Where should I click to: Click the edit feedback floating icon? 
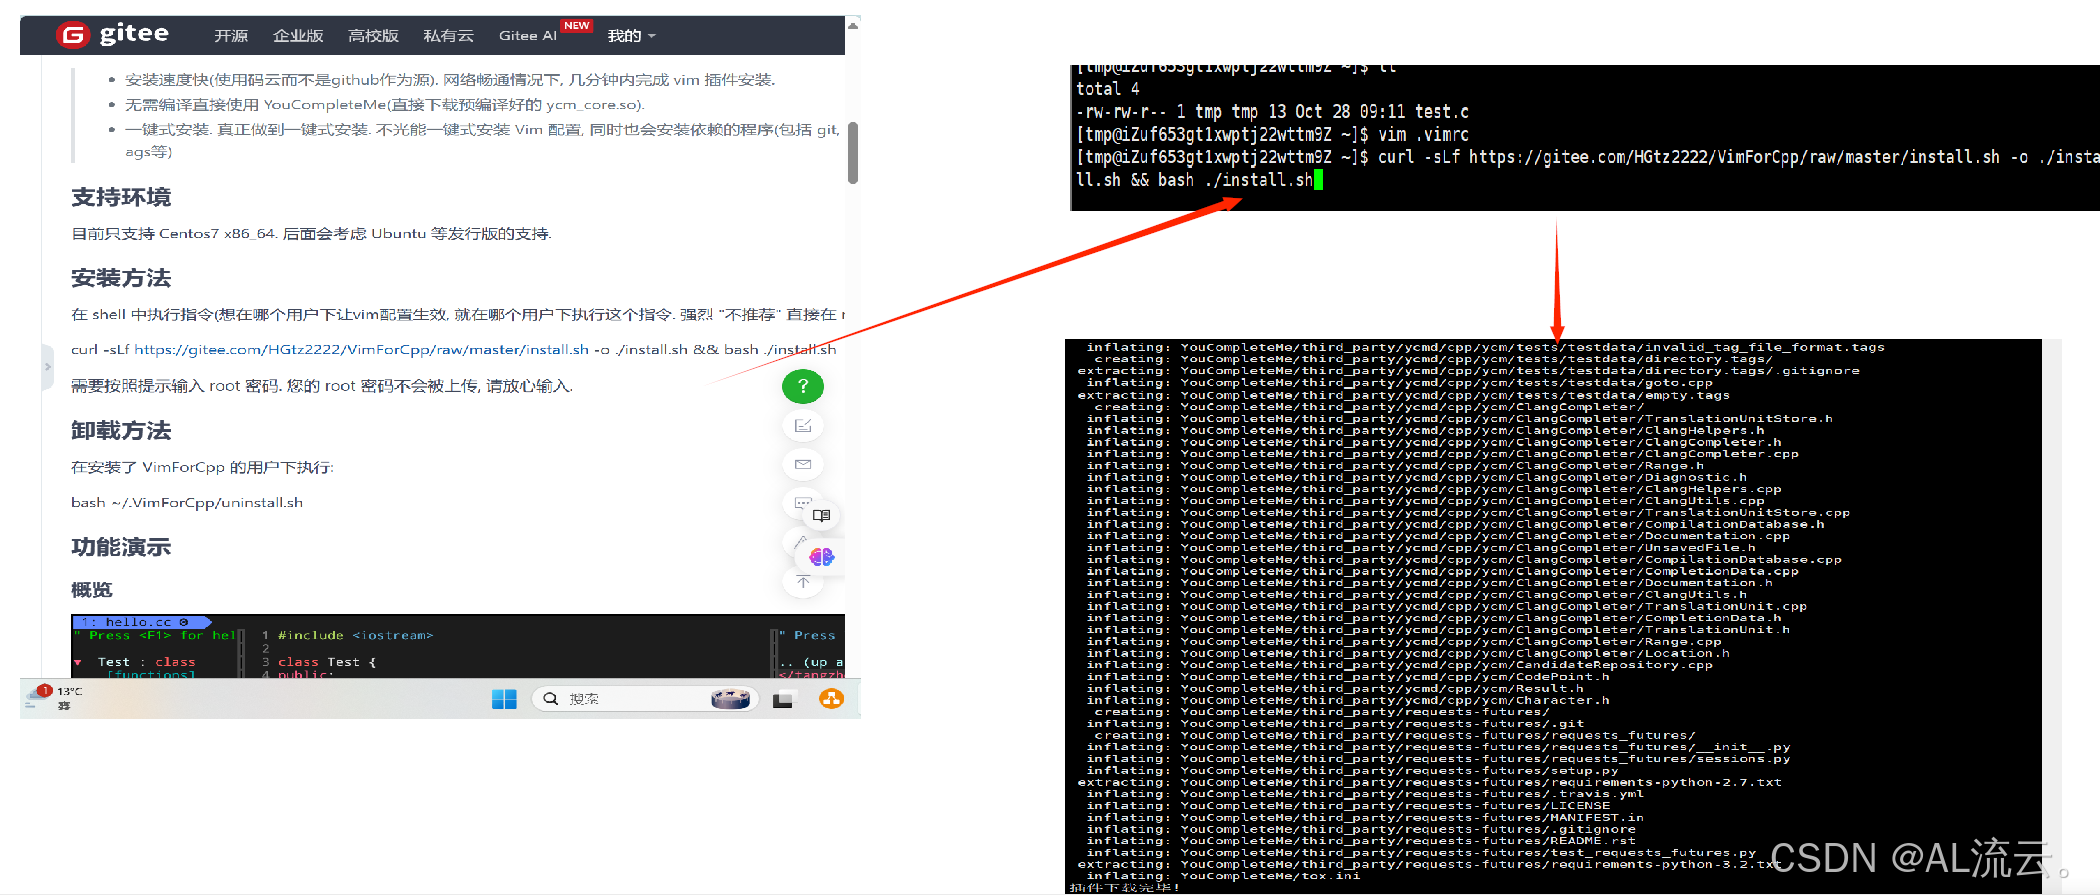803,426
